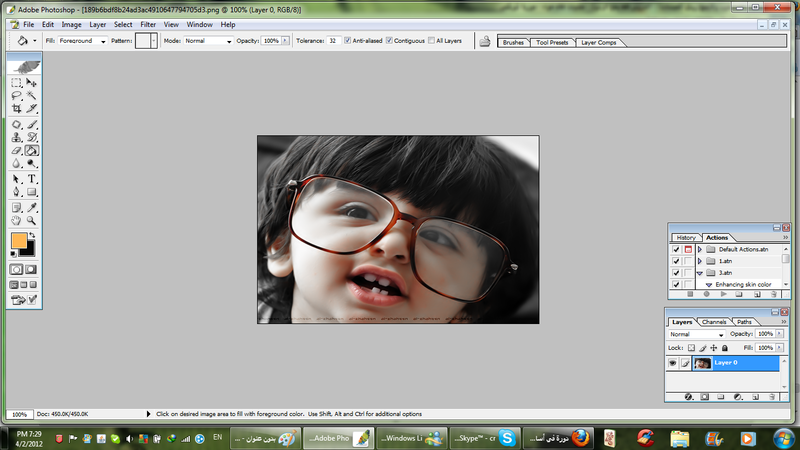Uncheck the Anti-aliased checkbox
The image size is (800, 450).
tap(347, 41)
